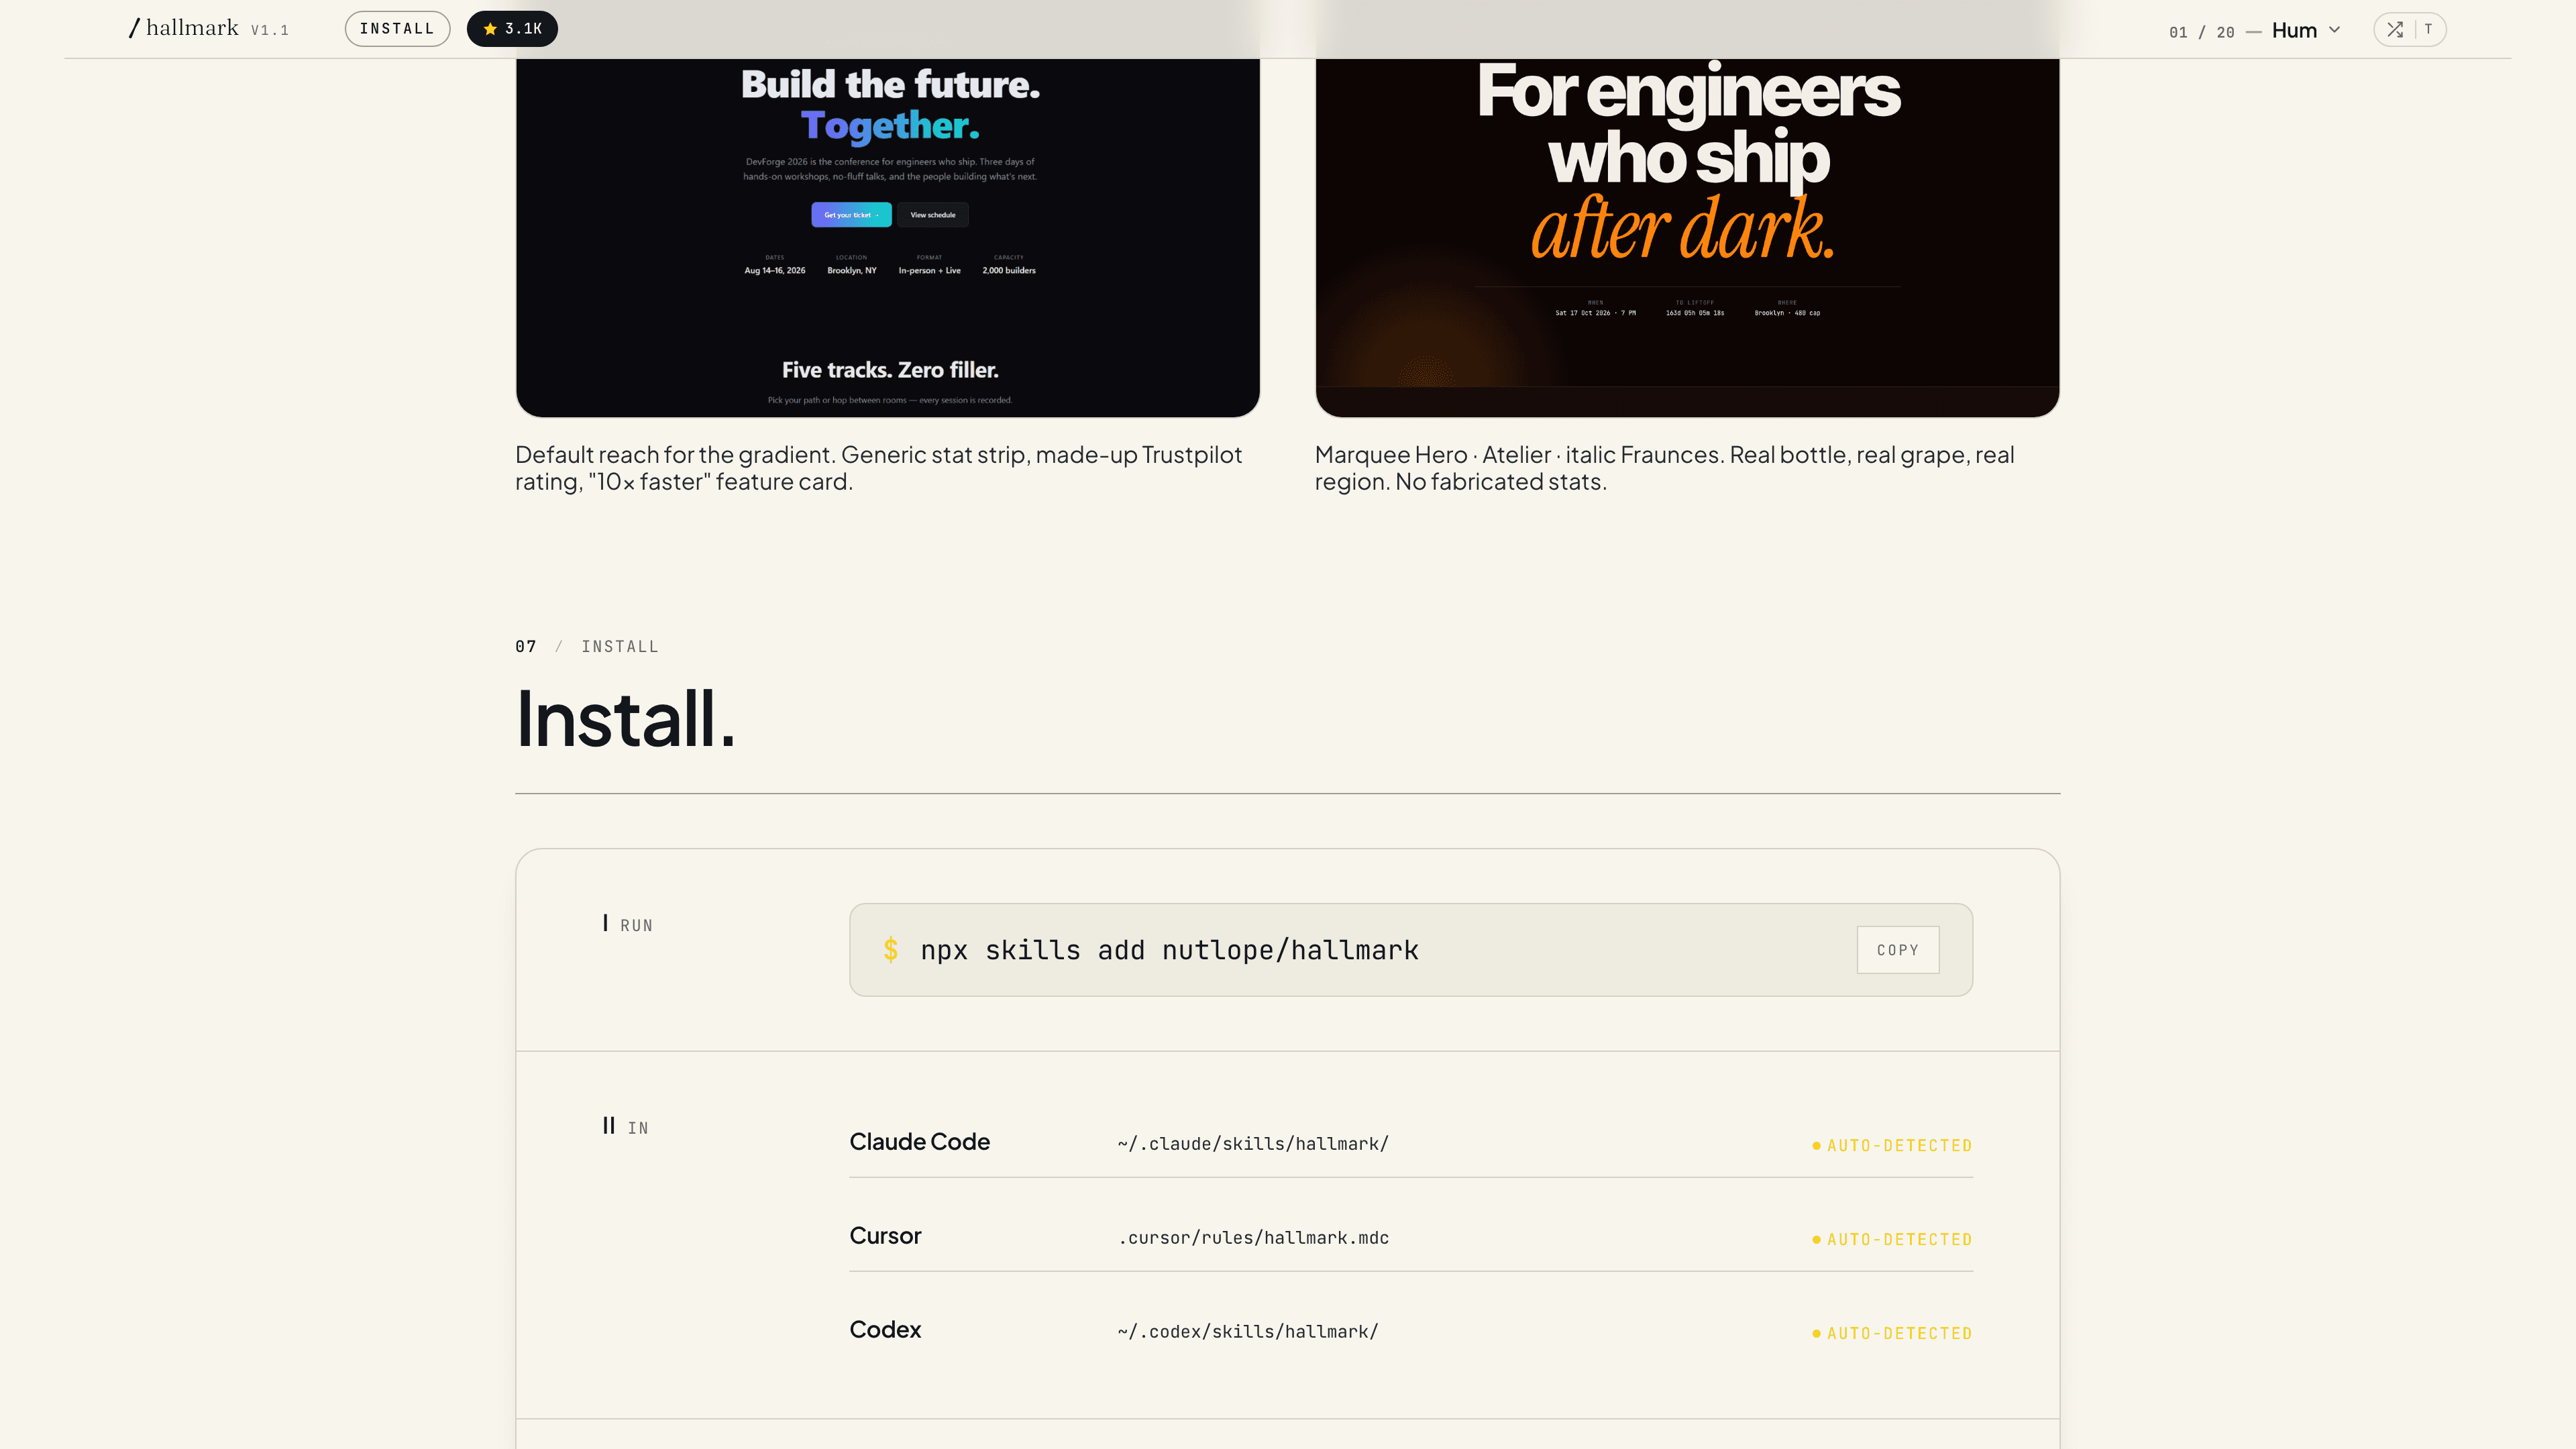The width and height of the screenshot is (2576, 1449).
Task: Open the Hum theme dropdown
Action: pyautogui.click(x=2305, y=30)
